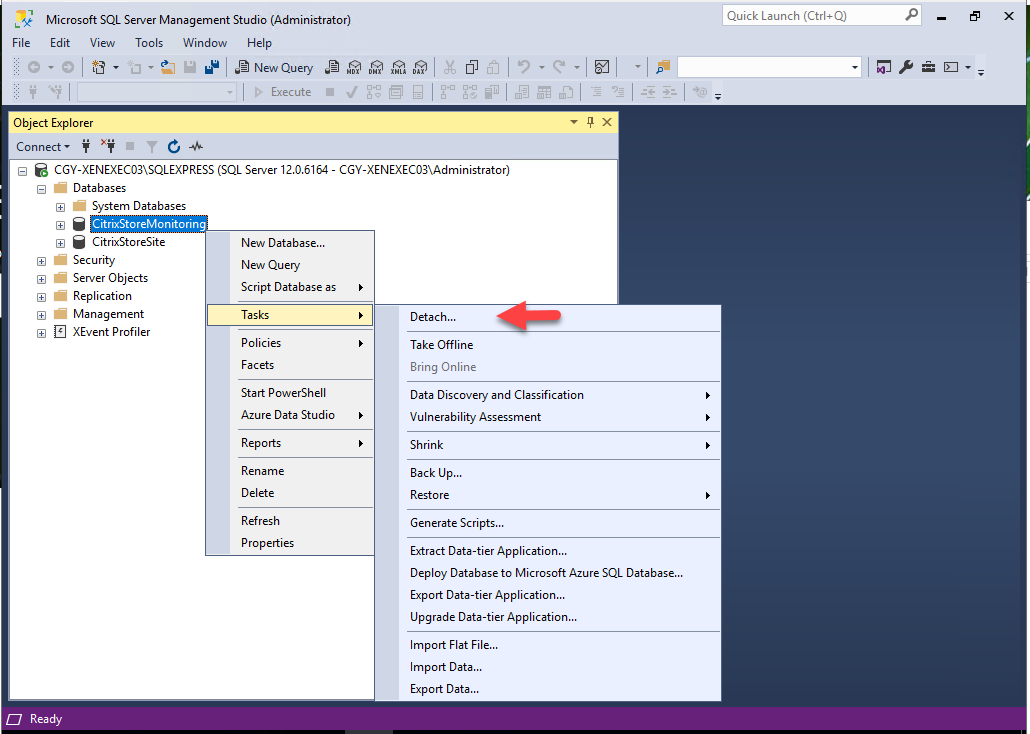Click the Disconnect icon in Object Explorer toolbar
1030x734 pixels.
(108, 146)
